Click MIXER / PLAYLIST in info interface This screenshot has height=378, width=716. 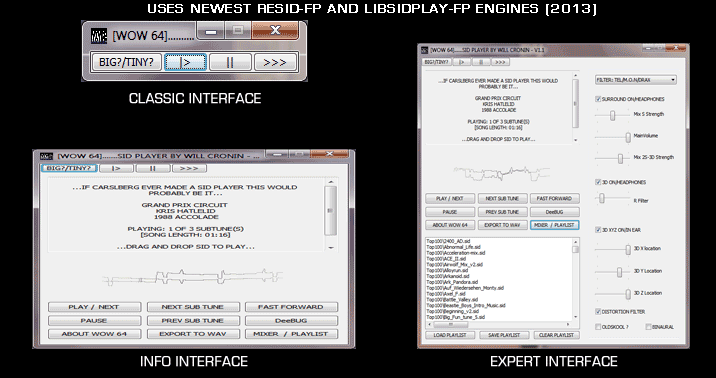click(291, 334)
